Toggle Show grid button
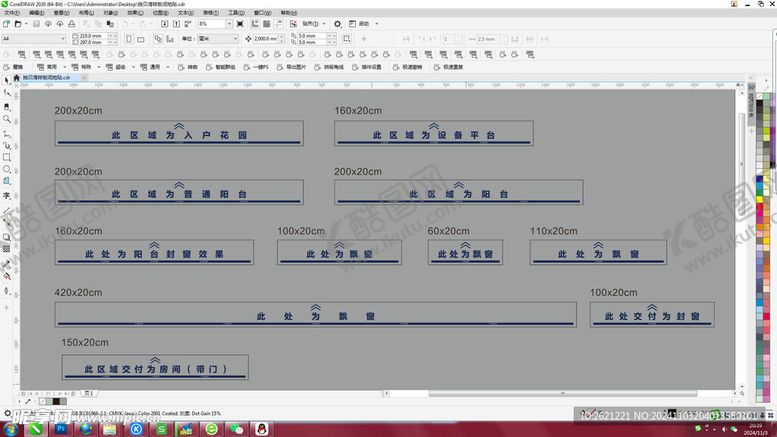This screenshot has height=437, width=777. point(267,24)
